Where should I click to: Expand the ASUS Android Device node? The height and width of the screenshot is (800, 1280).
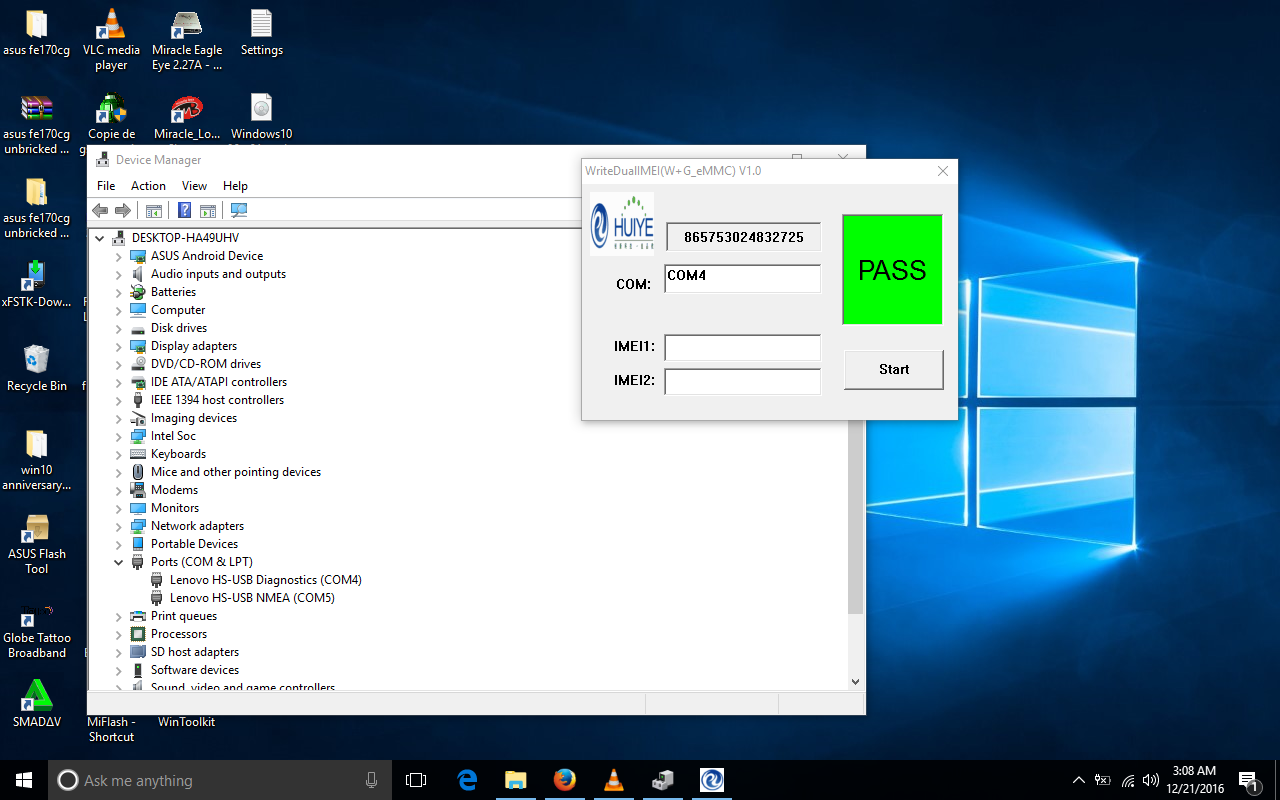pos(118,256)
